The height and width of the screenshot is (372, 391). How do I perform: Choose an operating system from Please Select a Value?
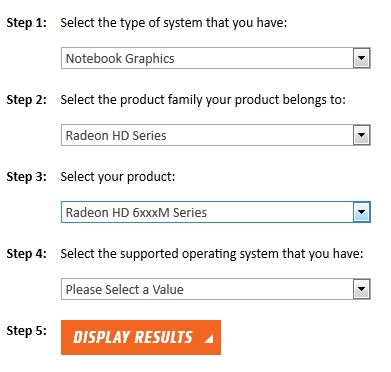pos(216,289)
